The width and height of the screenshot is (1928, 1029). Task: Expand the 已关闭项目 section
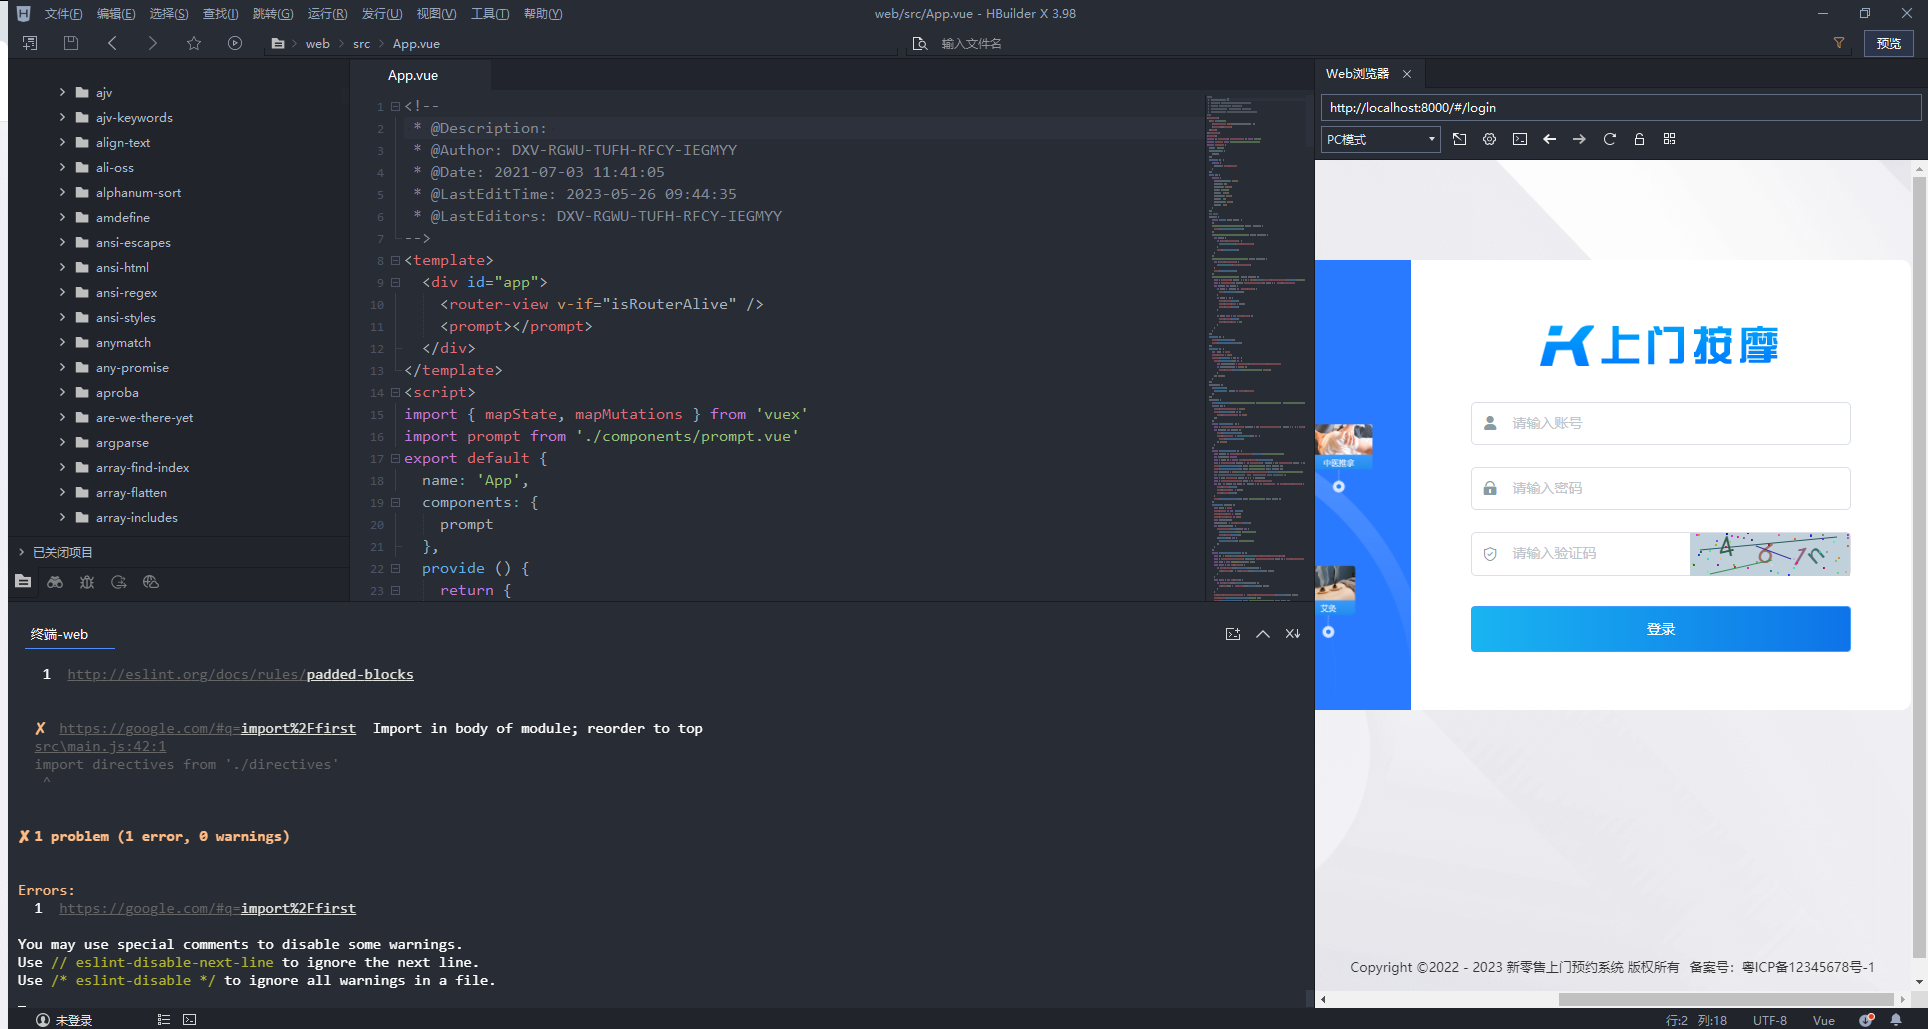[x=22, y=552]
